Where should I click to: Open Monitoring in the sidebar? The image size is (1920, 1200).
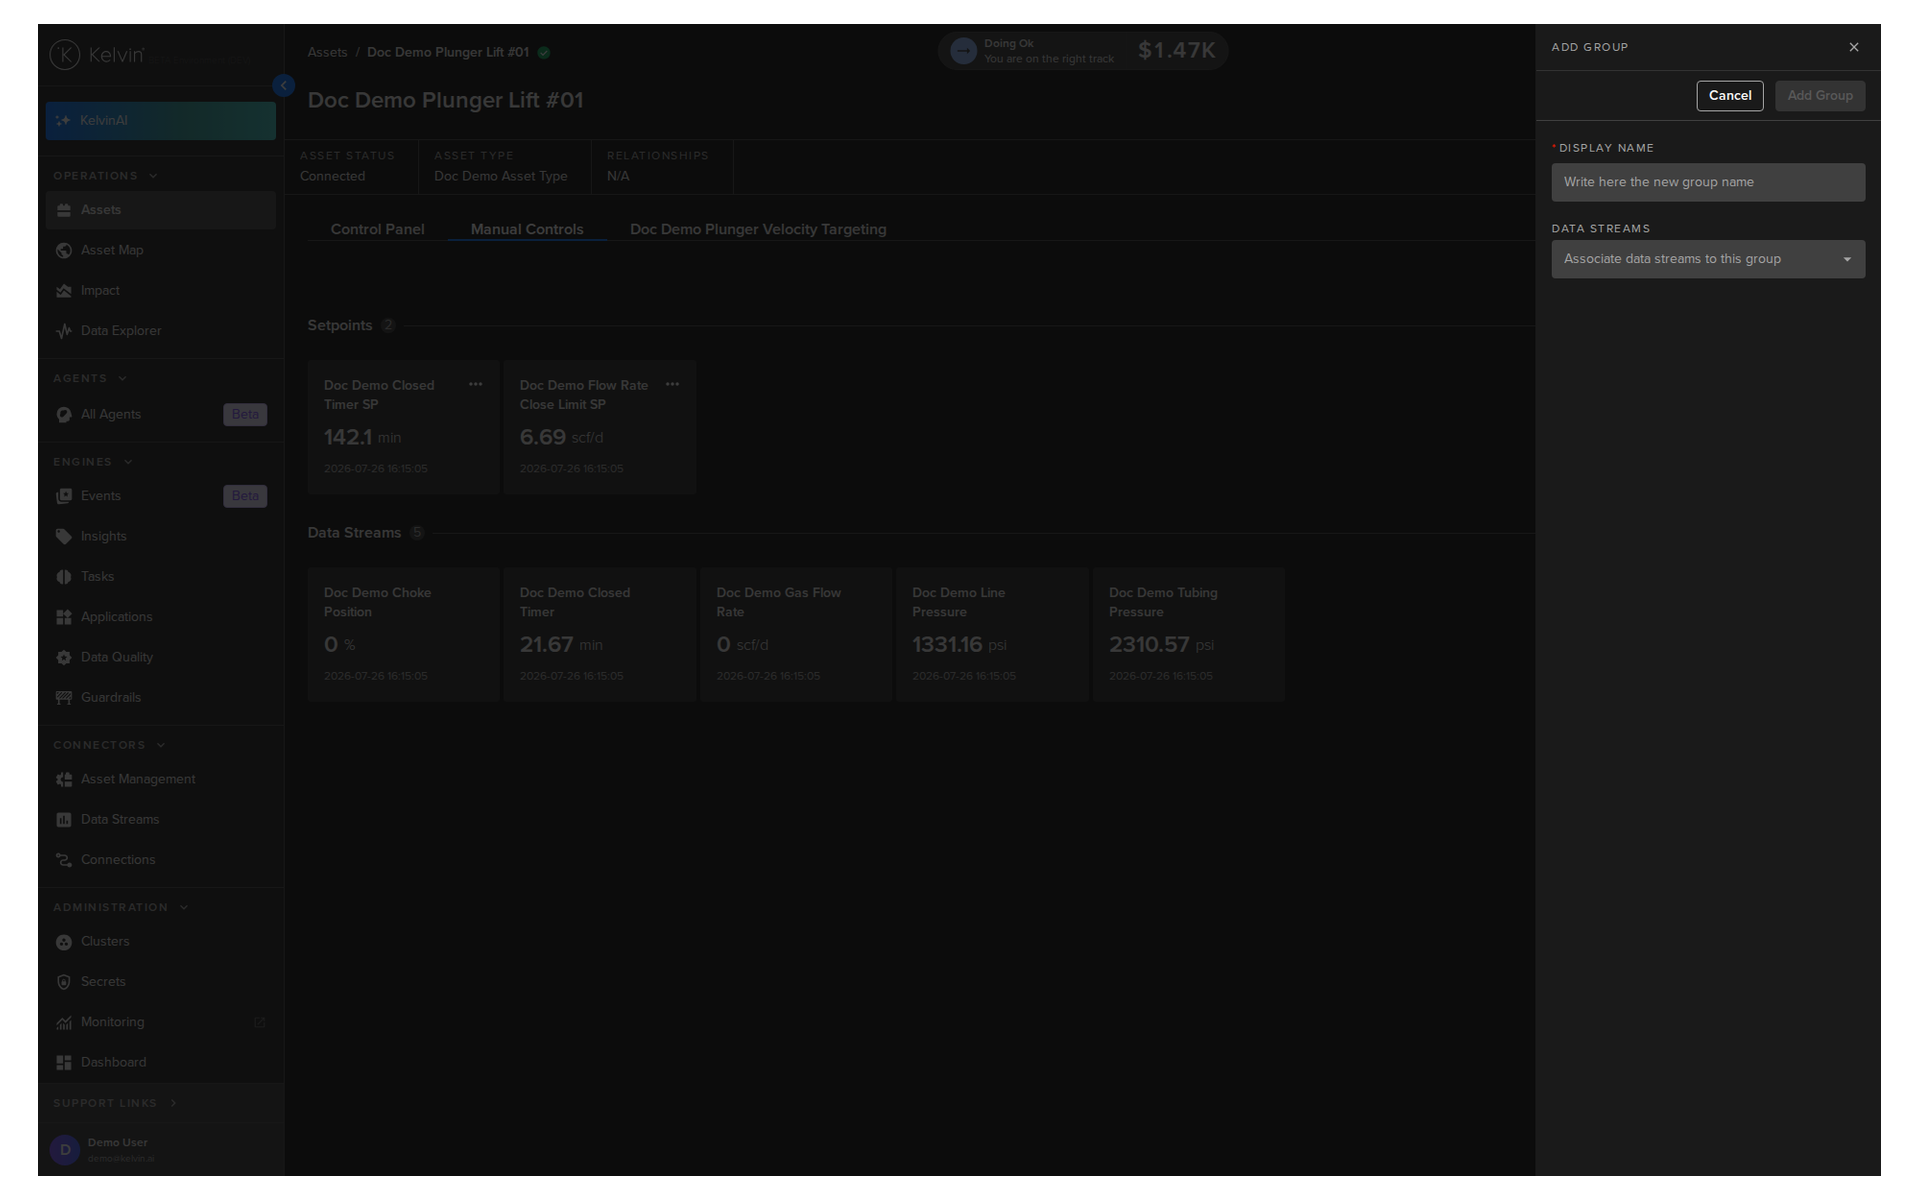160,1022
